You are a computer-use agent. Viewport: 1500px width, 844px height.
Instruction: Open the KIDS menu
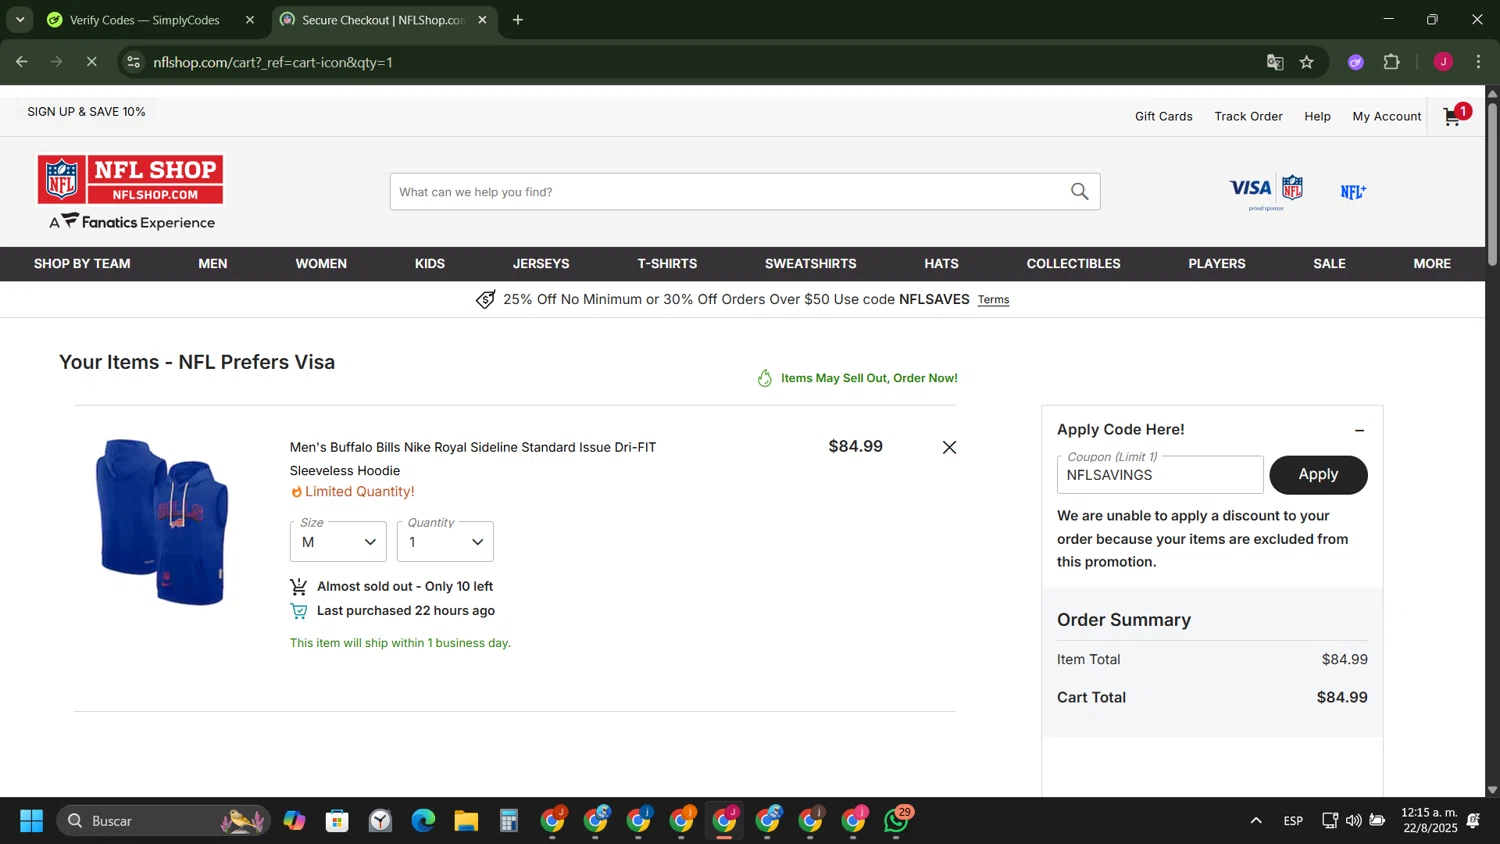[430, 264]
